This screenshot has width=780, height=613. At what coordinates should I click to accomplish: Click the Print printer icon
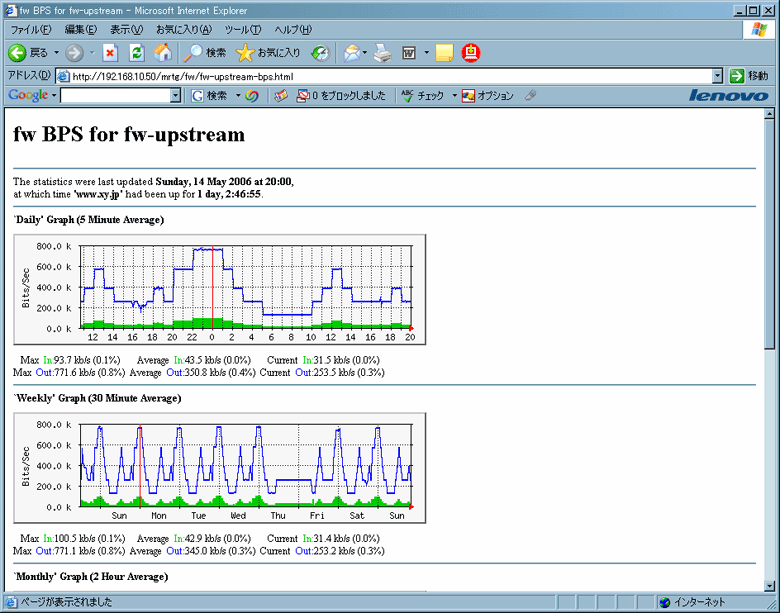pyautogui.click(x=382, y=52)
